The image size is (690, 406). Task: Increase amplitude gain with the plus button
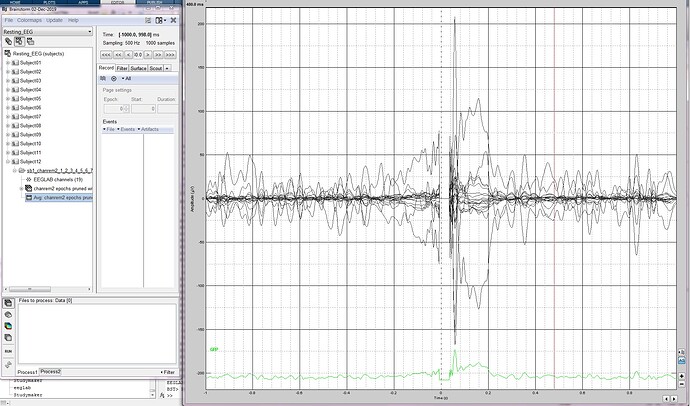pyautogui.click(x=681, y=376)
